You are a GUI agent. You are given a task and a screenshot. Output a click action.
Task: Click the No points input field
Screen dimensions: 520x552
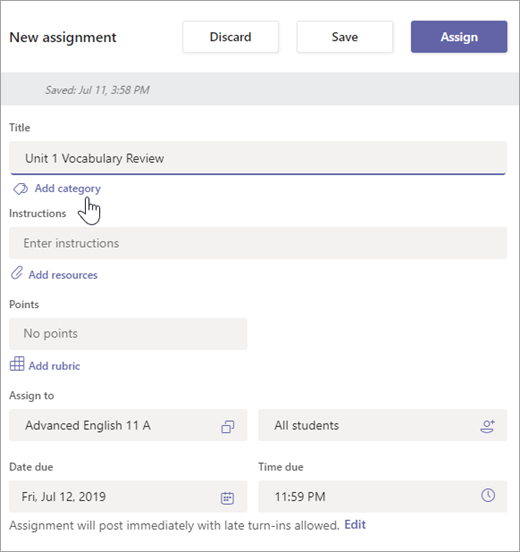point(128,334)
